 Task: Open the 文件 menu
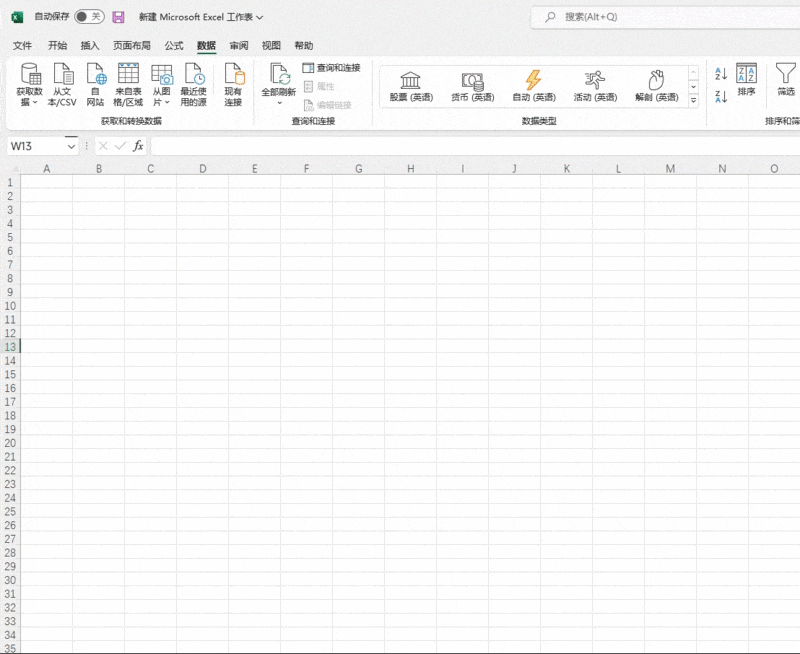tap(23, 46)
